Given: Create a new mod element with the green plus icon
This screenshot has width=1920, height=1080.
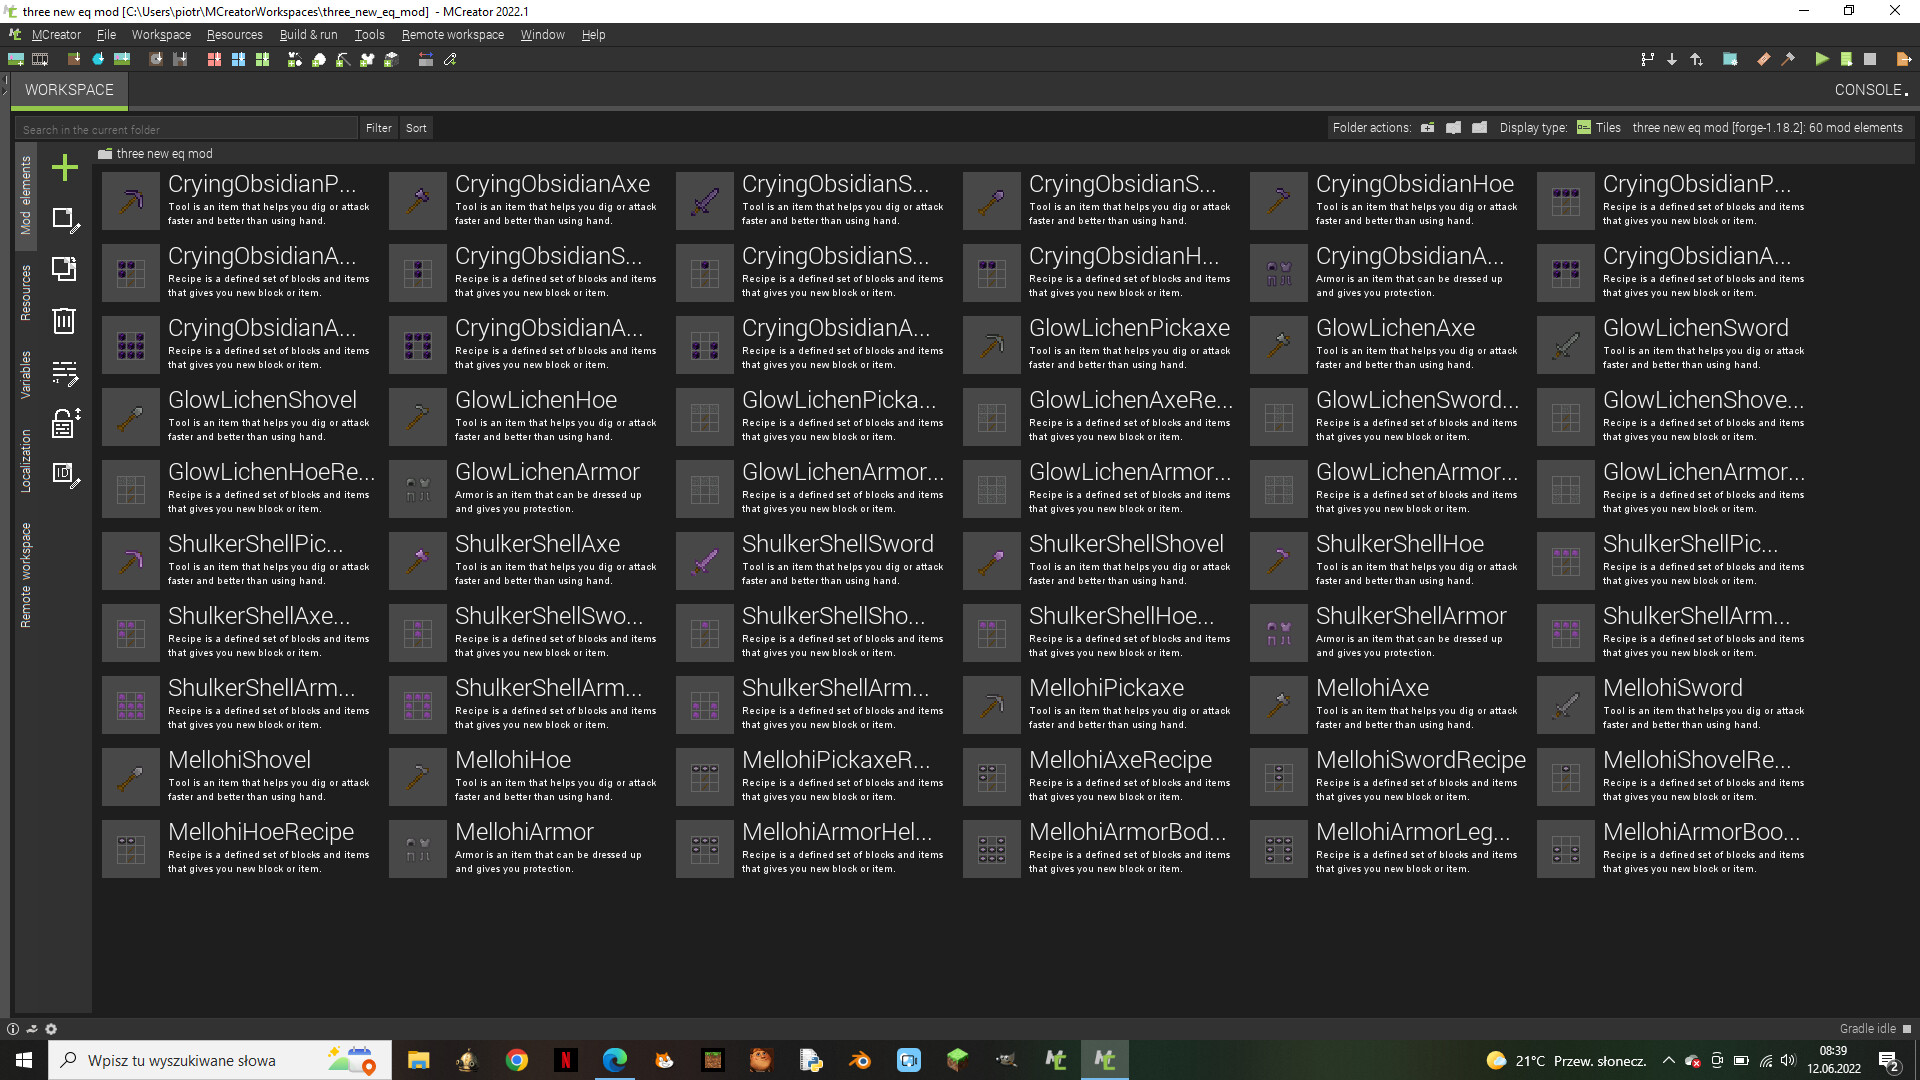Looking at the screenshot, I should click(64, 167).
